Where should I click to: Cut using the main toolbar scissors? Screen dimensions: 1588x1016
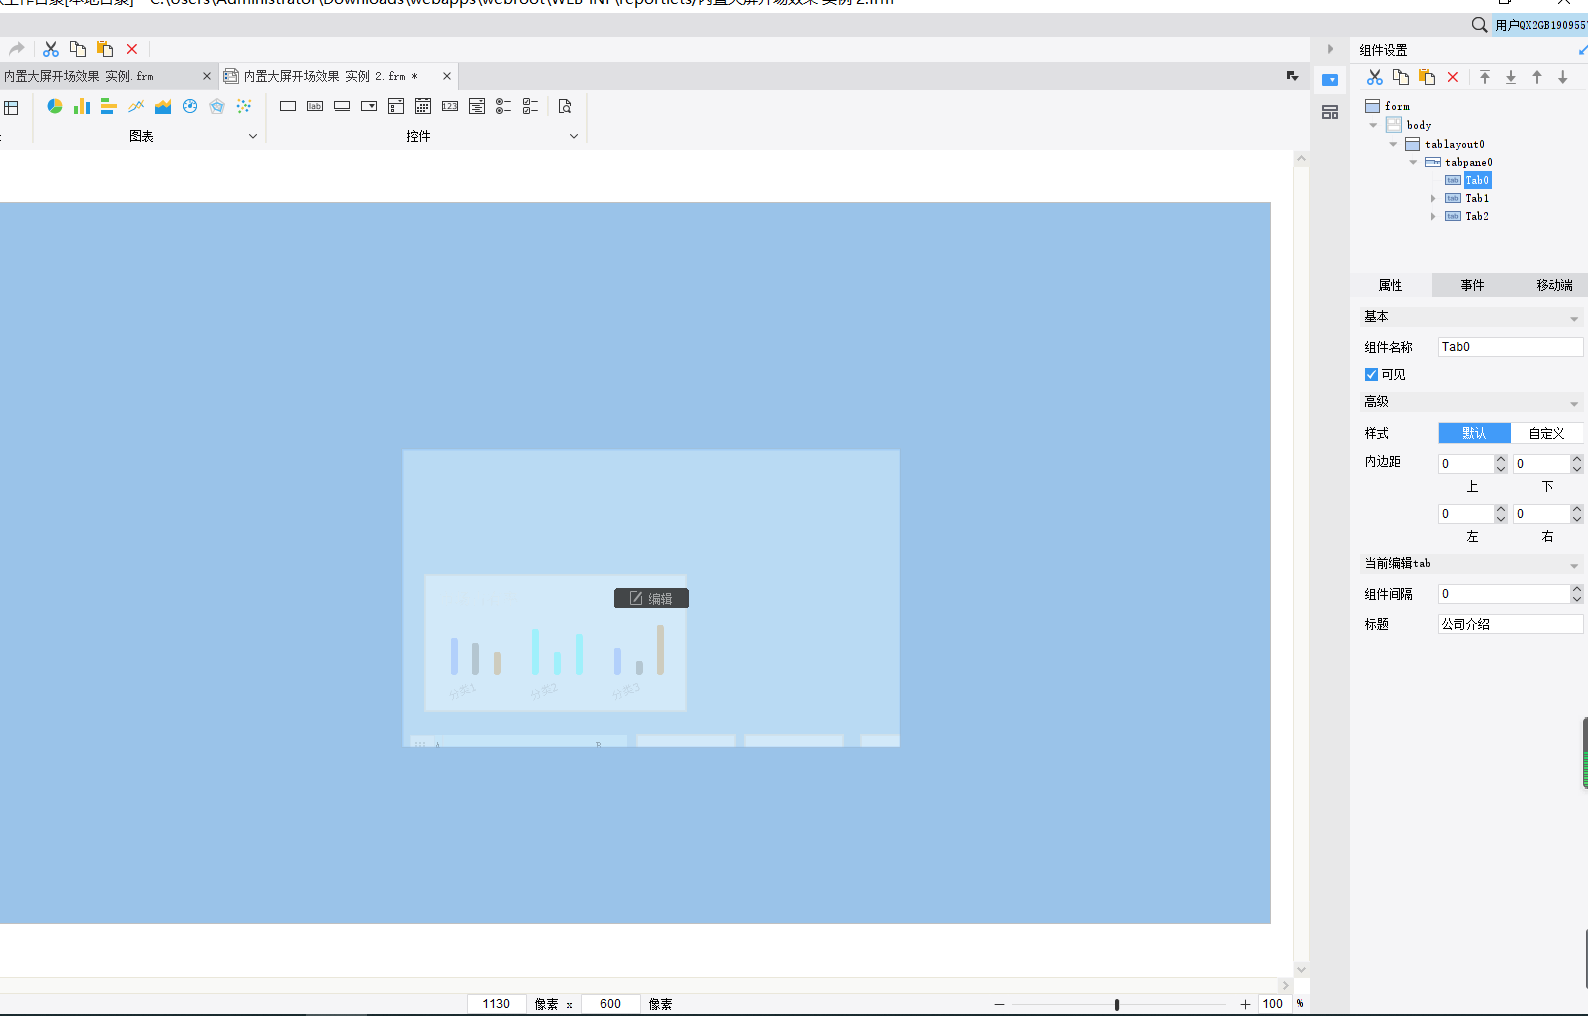51,49
